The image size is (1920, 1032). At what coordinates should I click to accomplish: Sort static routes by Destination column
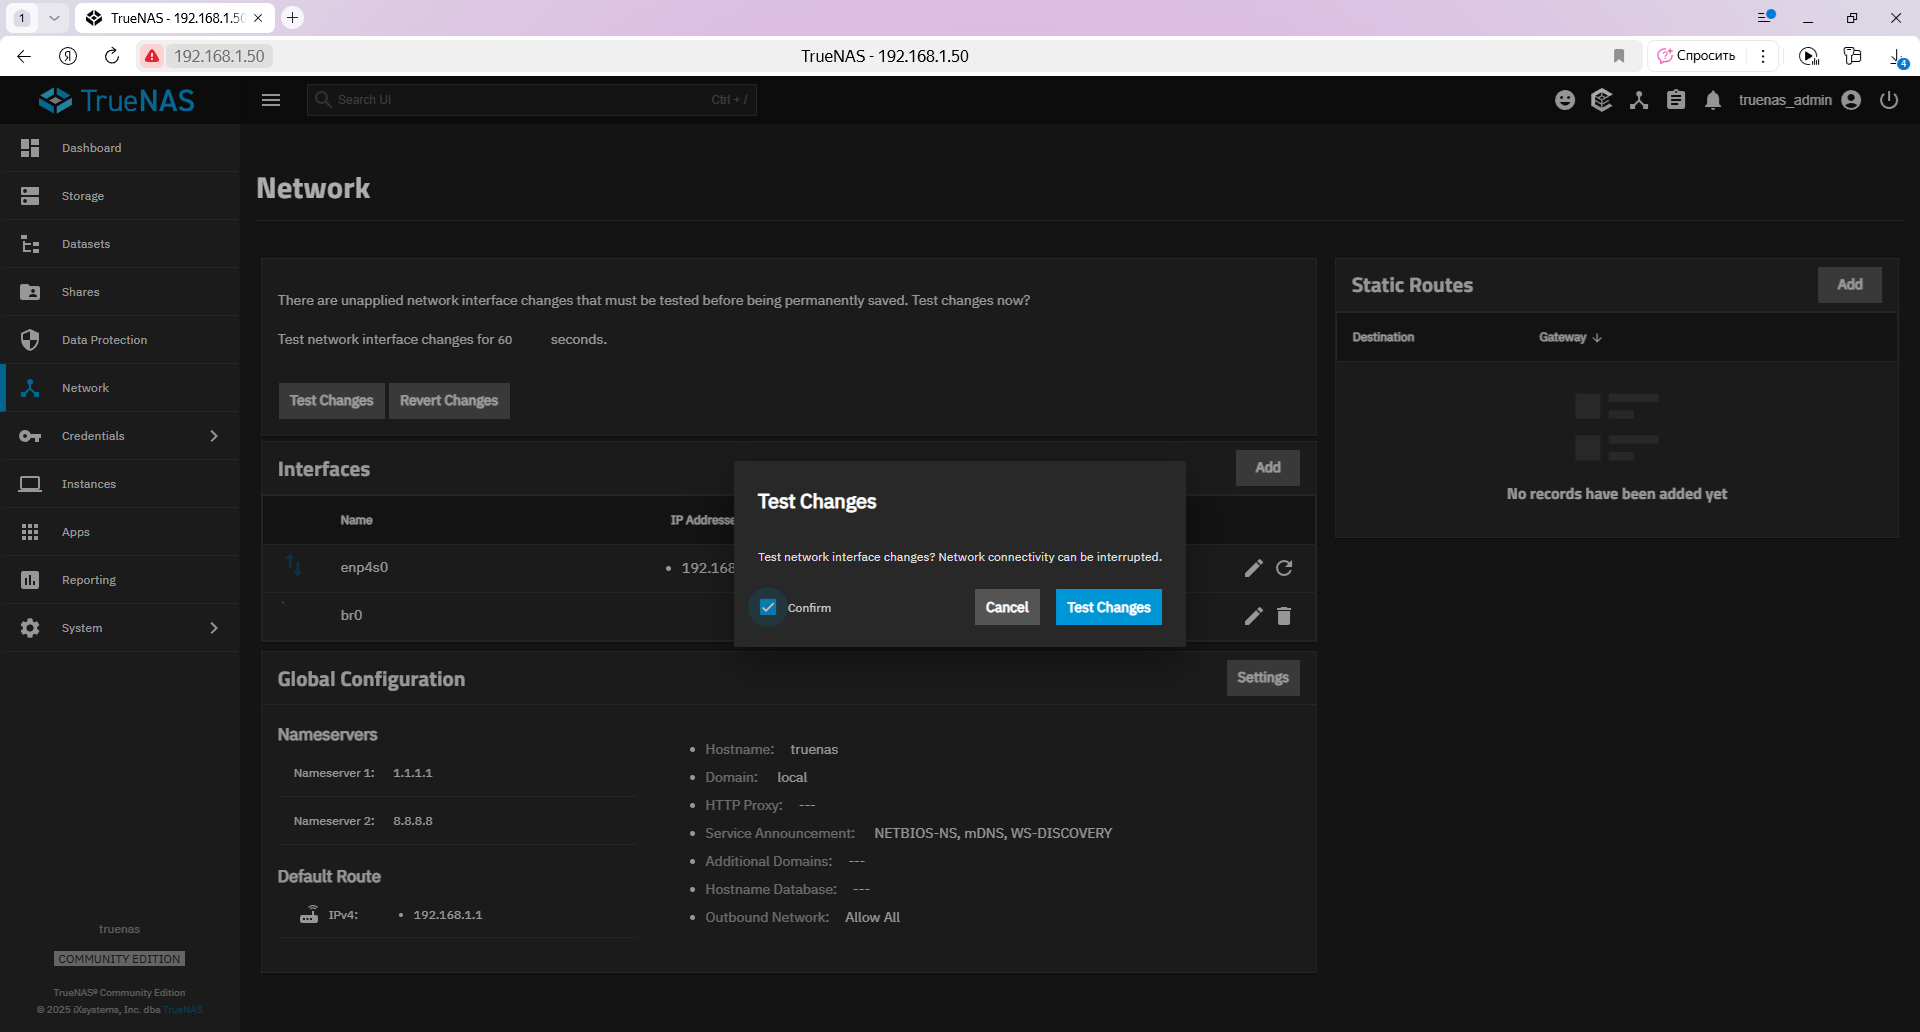[x=1383, y=337]
